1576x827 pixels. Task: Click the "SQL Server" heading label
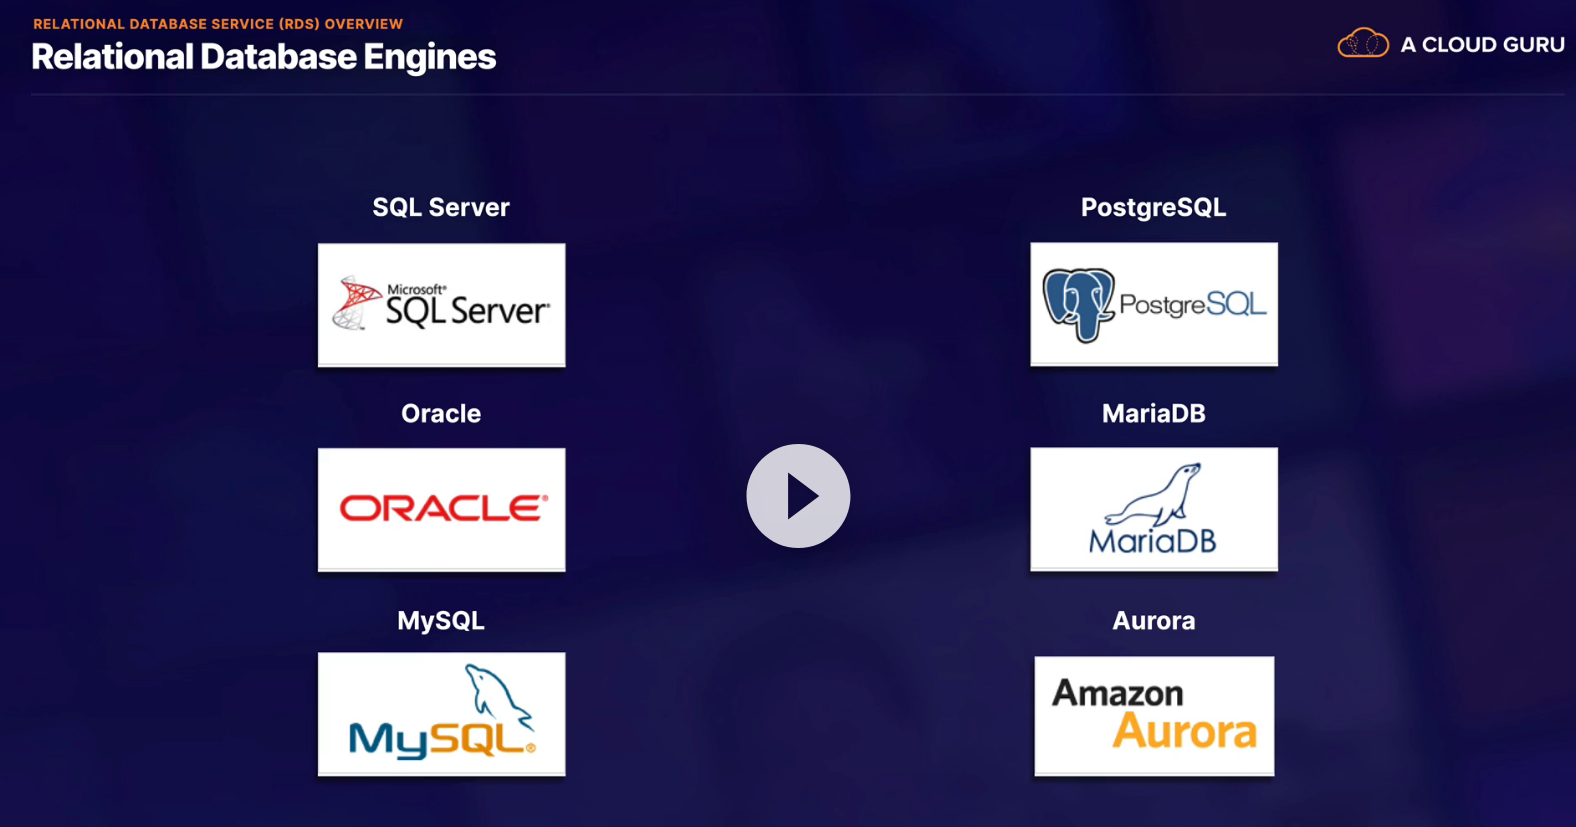(x=441, y=207)
